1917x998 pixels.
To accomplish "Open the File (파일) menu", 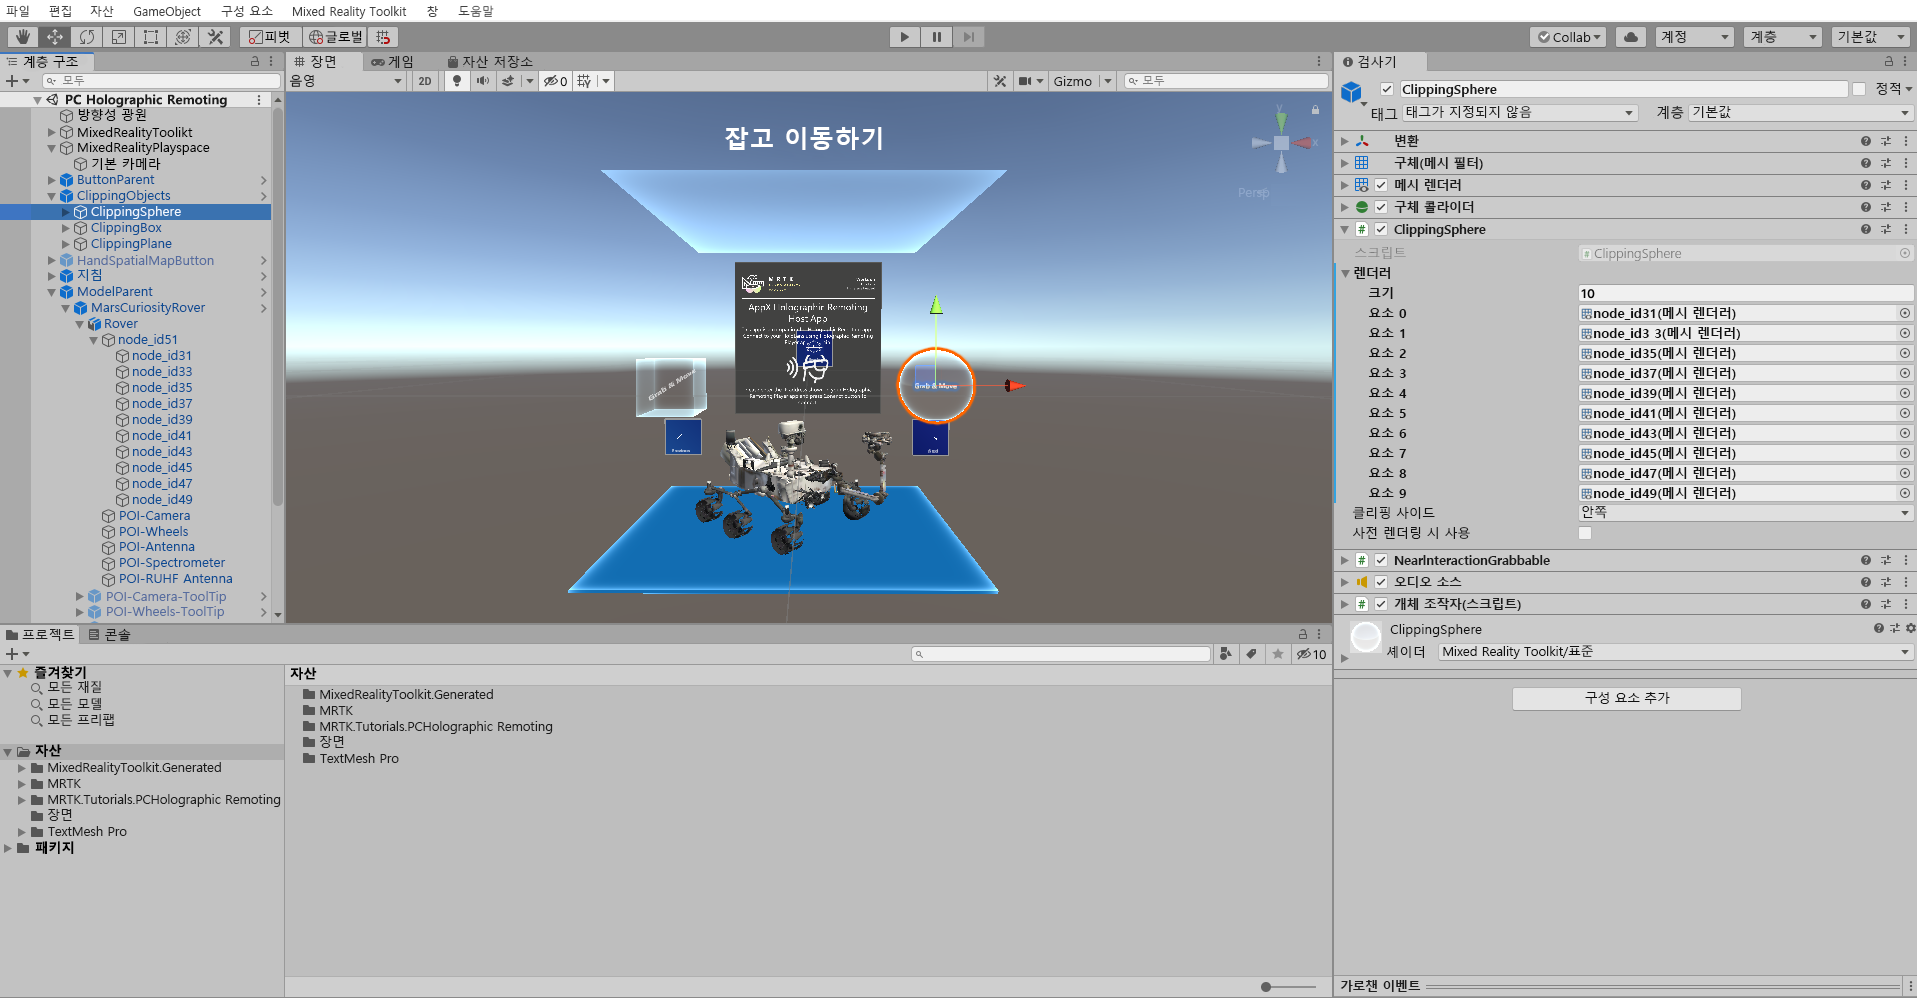I will [x=18, y=11].
